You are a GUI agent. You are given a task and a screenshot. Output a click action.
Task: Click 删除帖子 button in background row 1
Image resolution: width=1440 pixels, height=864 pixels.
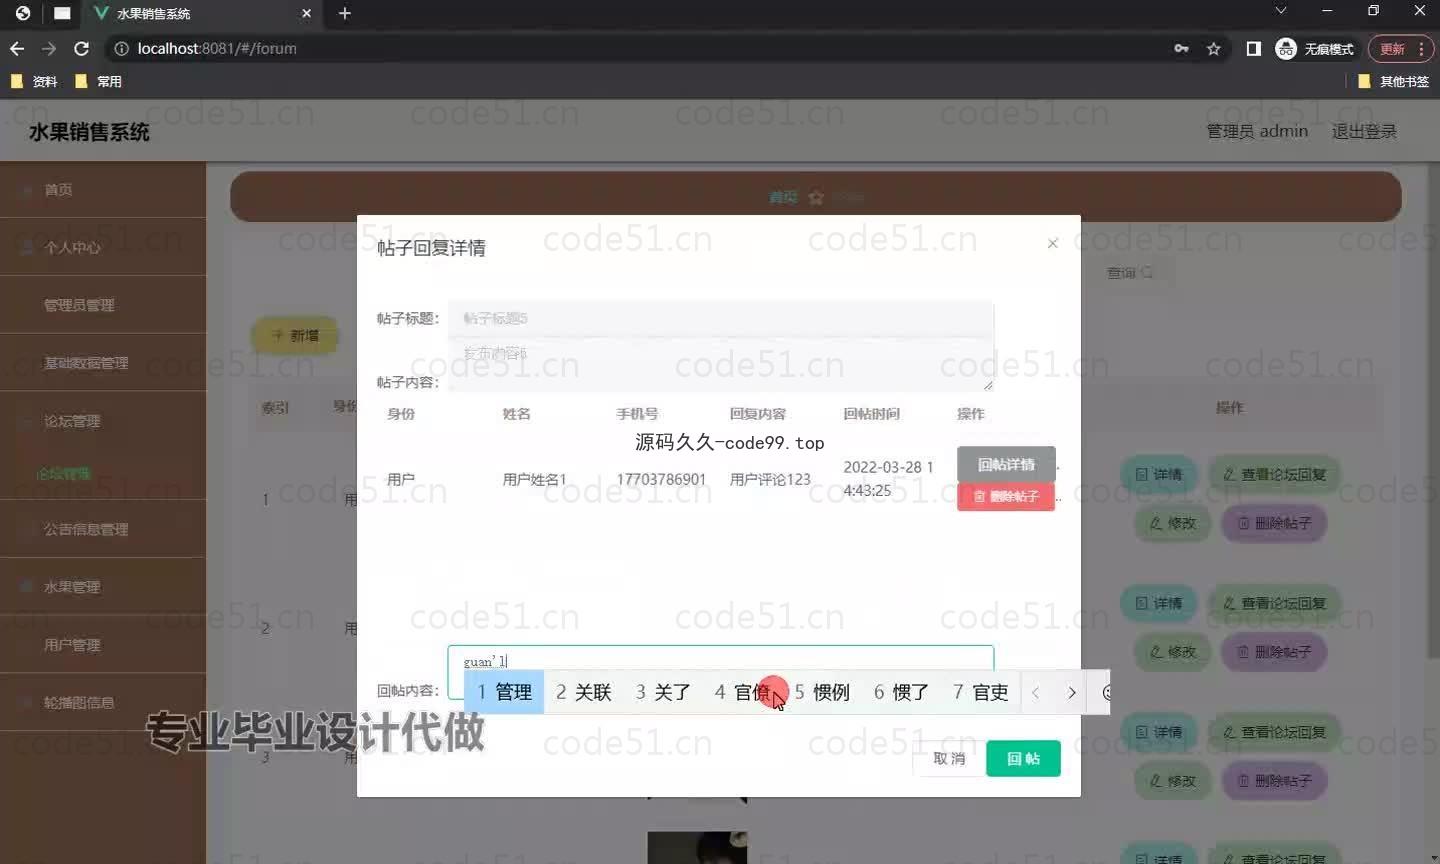(x=1274, y=523)
